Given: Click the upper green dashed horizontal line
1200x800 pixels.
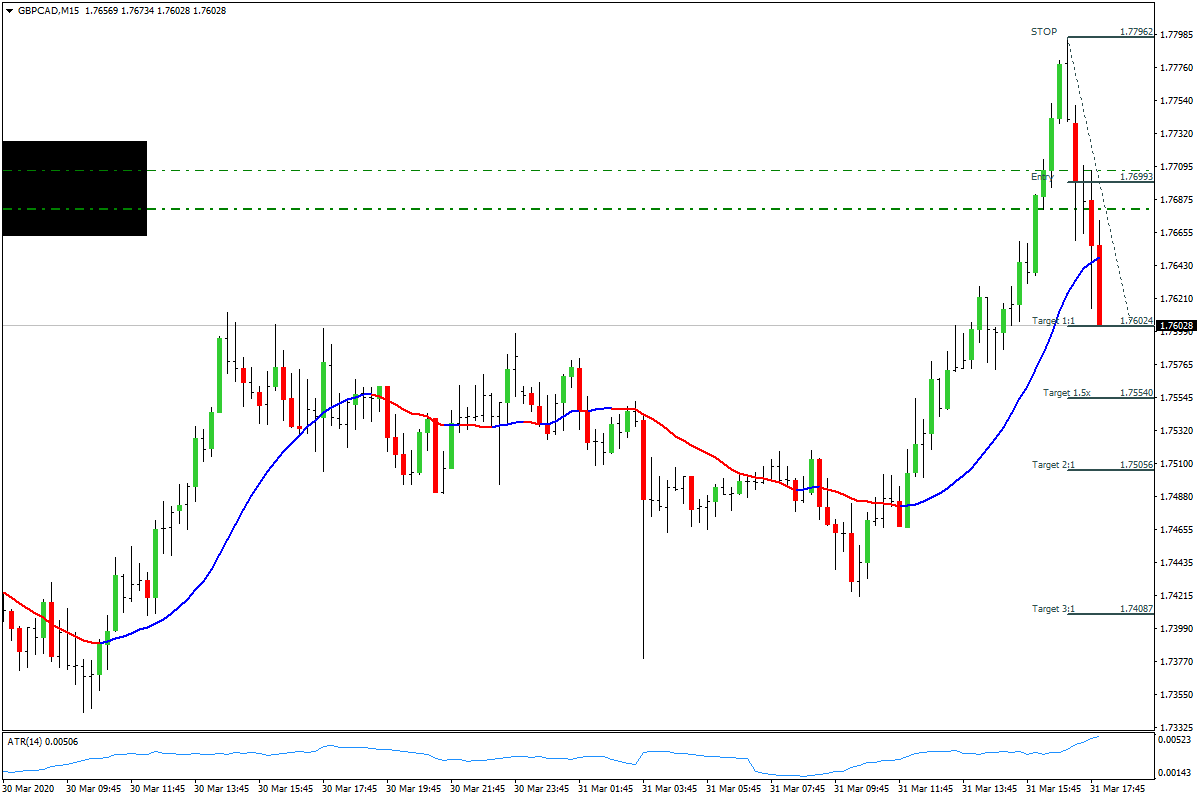Looking at the screenshot, I should (500, 170).
